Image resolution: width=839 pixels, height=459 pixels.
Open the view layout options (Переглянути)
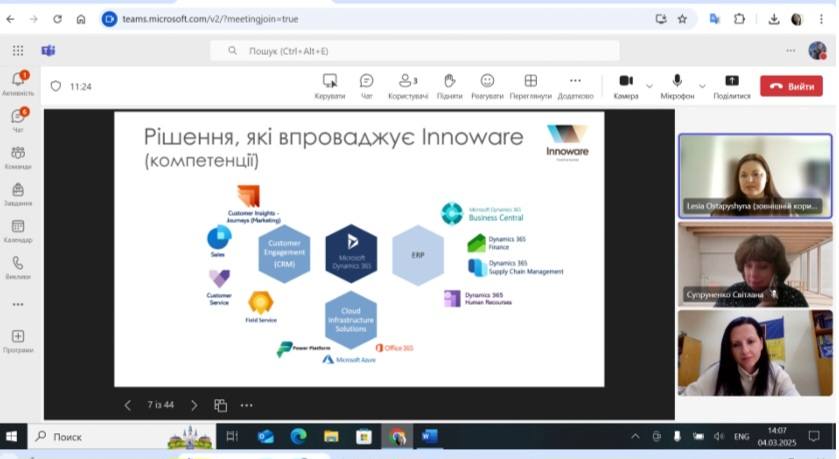pos(530,86)
